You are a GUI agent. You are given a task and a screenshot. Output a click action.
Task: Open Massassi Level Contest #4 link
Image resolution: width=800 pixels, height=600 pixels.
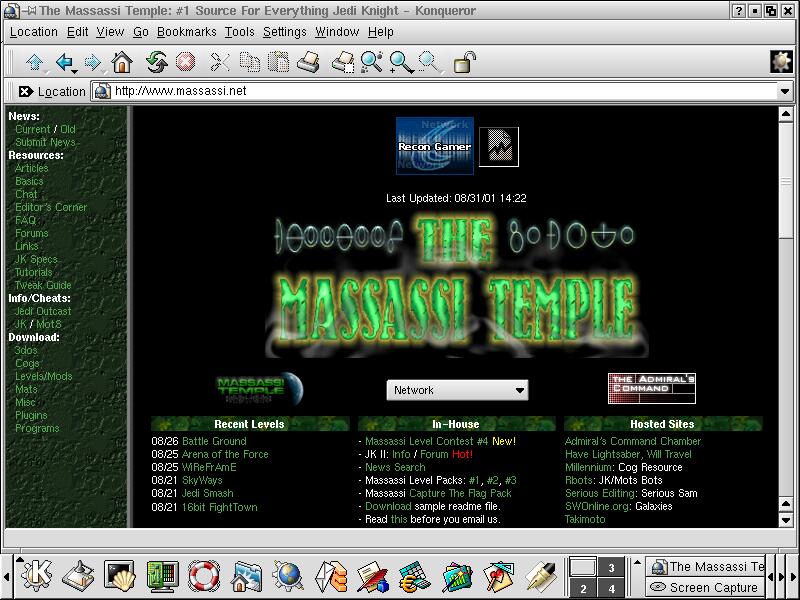coord(427,441)
